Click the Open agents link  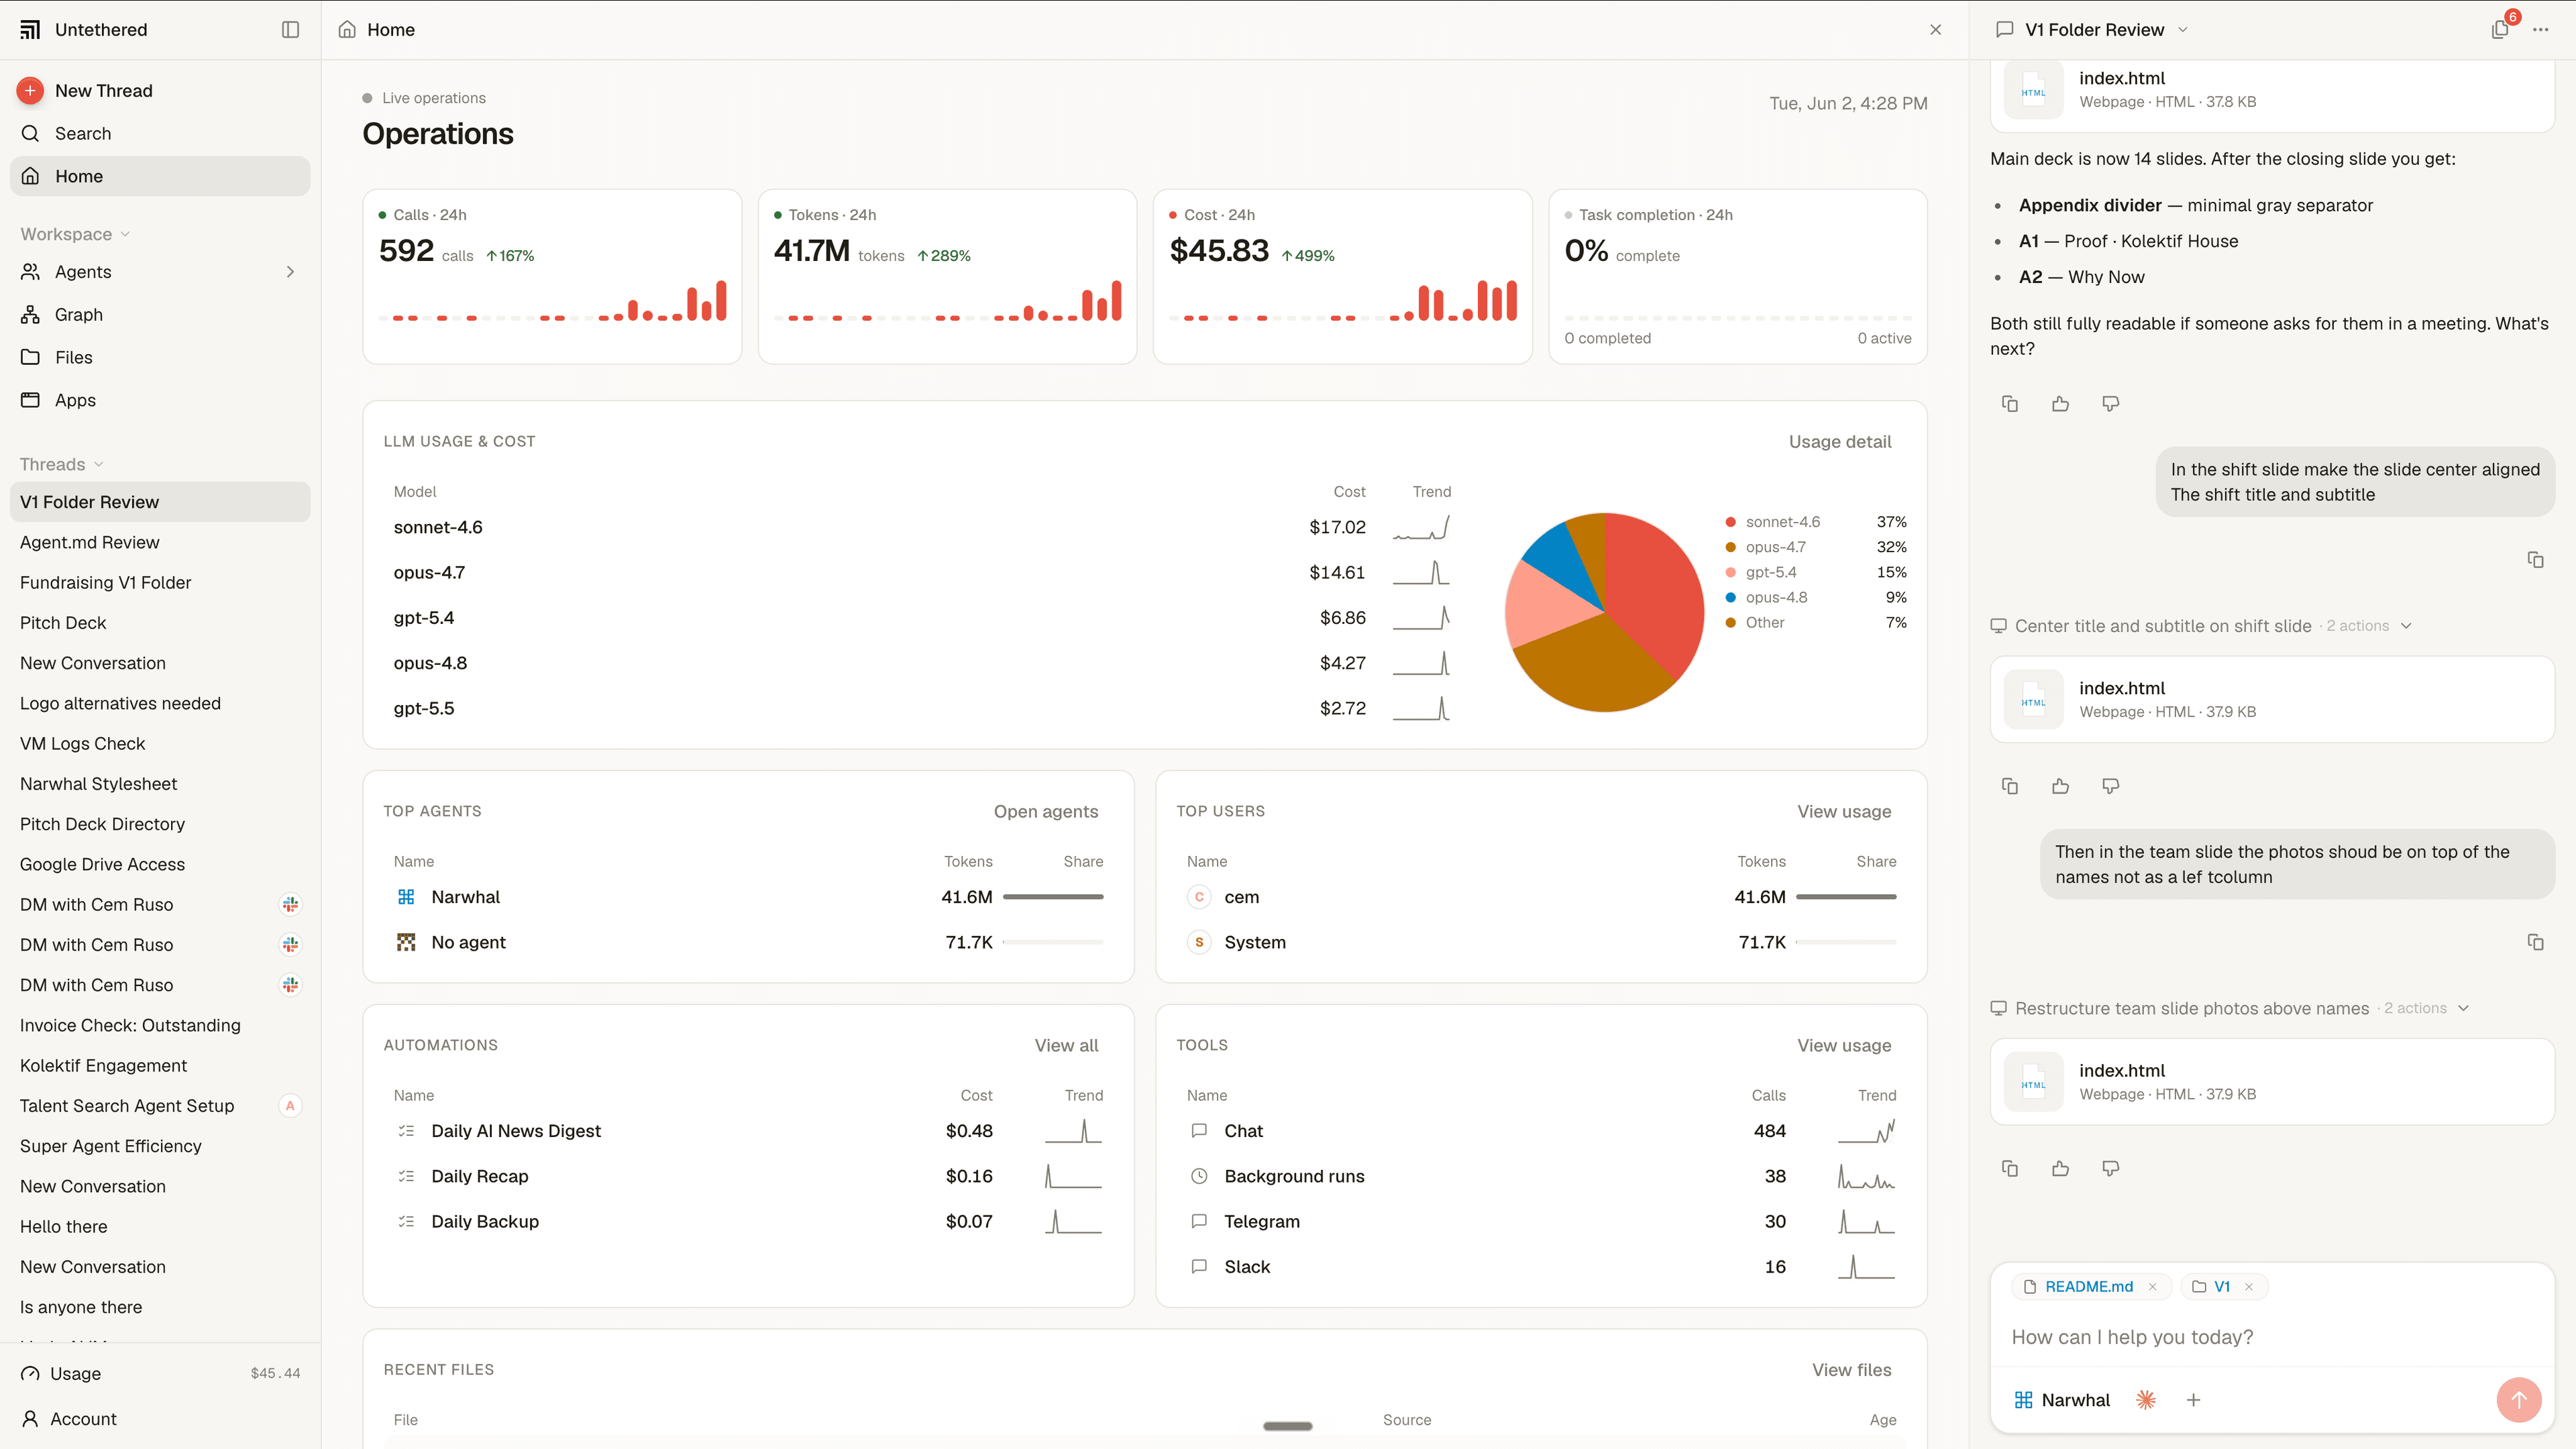coord(1045,812)
